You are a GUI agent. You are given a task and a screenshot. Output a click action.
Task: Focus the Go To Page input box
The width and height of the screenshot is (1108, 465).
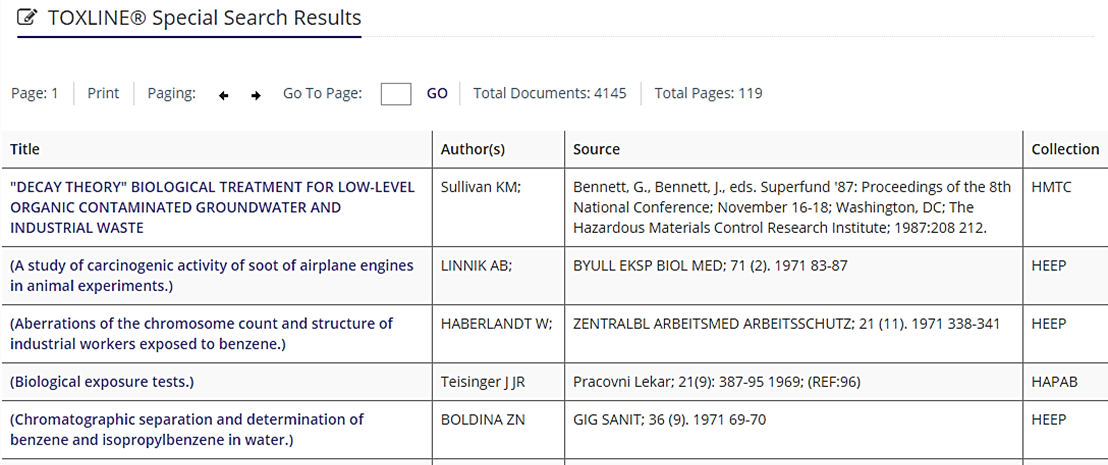pyautogui.click(x=396, y=93)
